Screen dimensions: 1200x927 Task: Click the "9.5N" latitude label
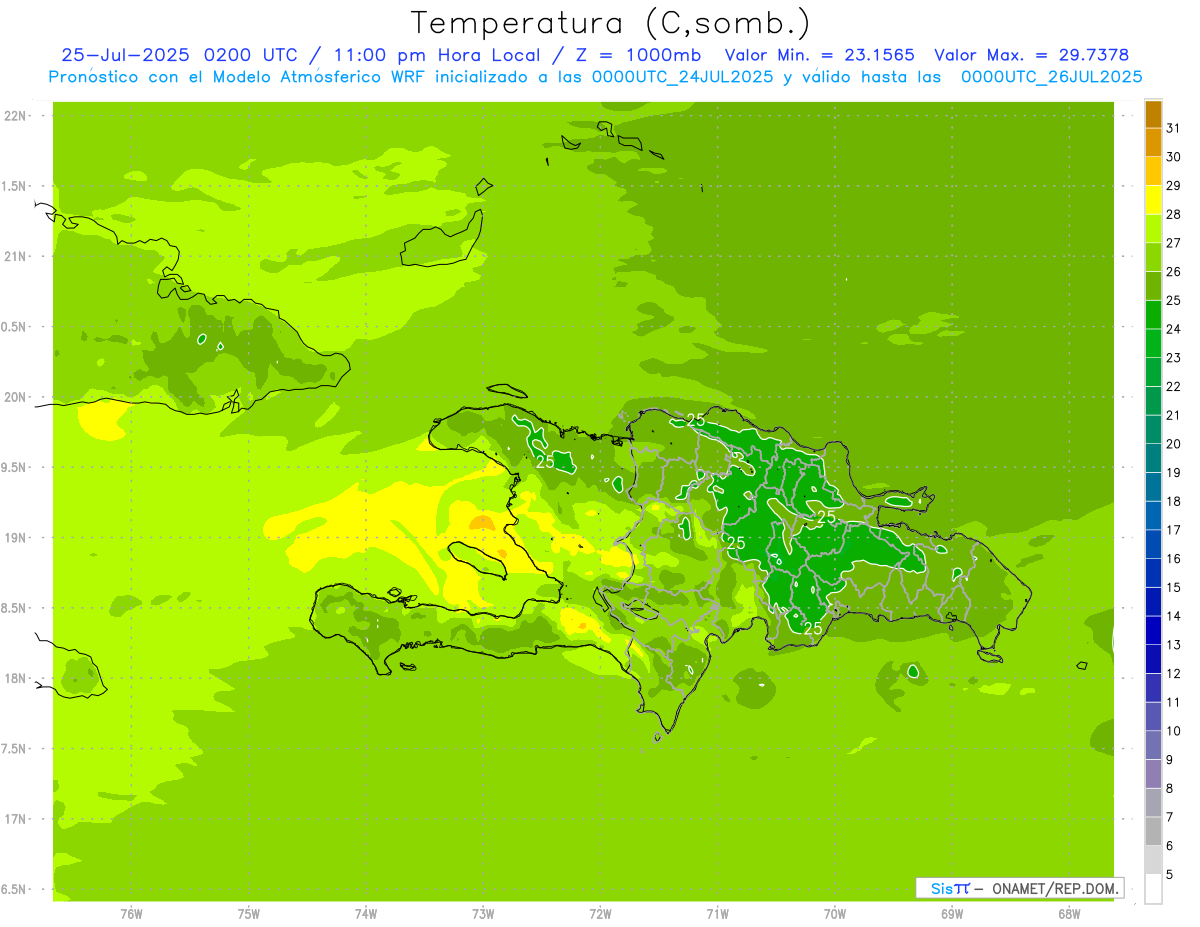tap(15, 467)
